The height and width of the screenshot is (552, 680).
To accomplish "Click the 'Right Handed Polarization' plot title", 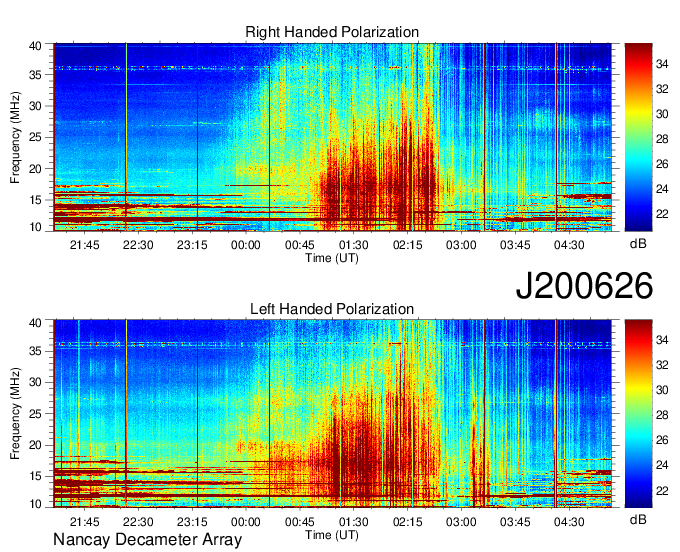I will pos(332,32).
